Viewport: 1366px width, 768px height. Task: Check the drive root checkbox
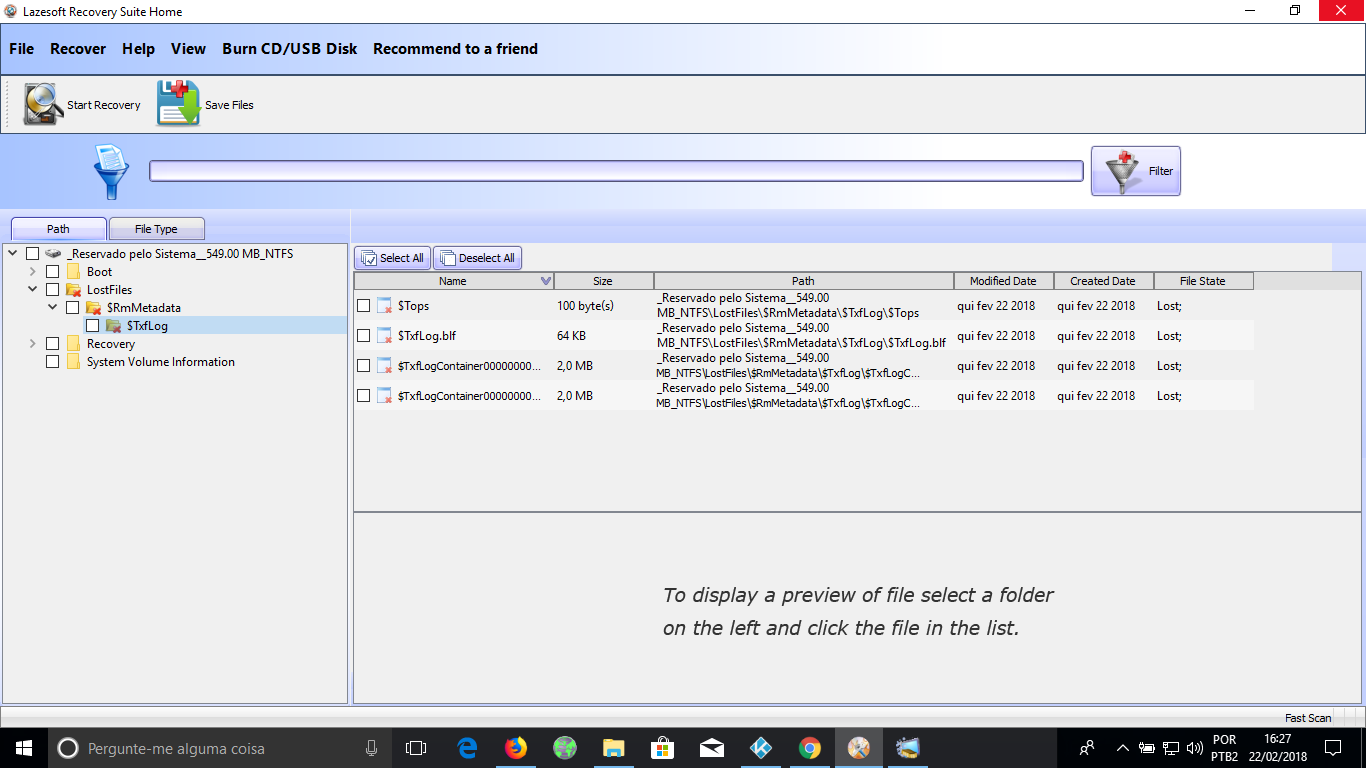click(x=33, y=254)
